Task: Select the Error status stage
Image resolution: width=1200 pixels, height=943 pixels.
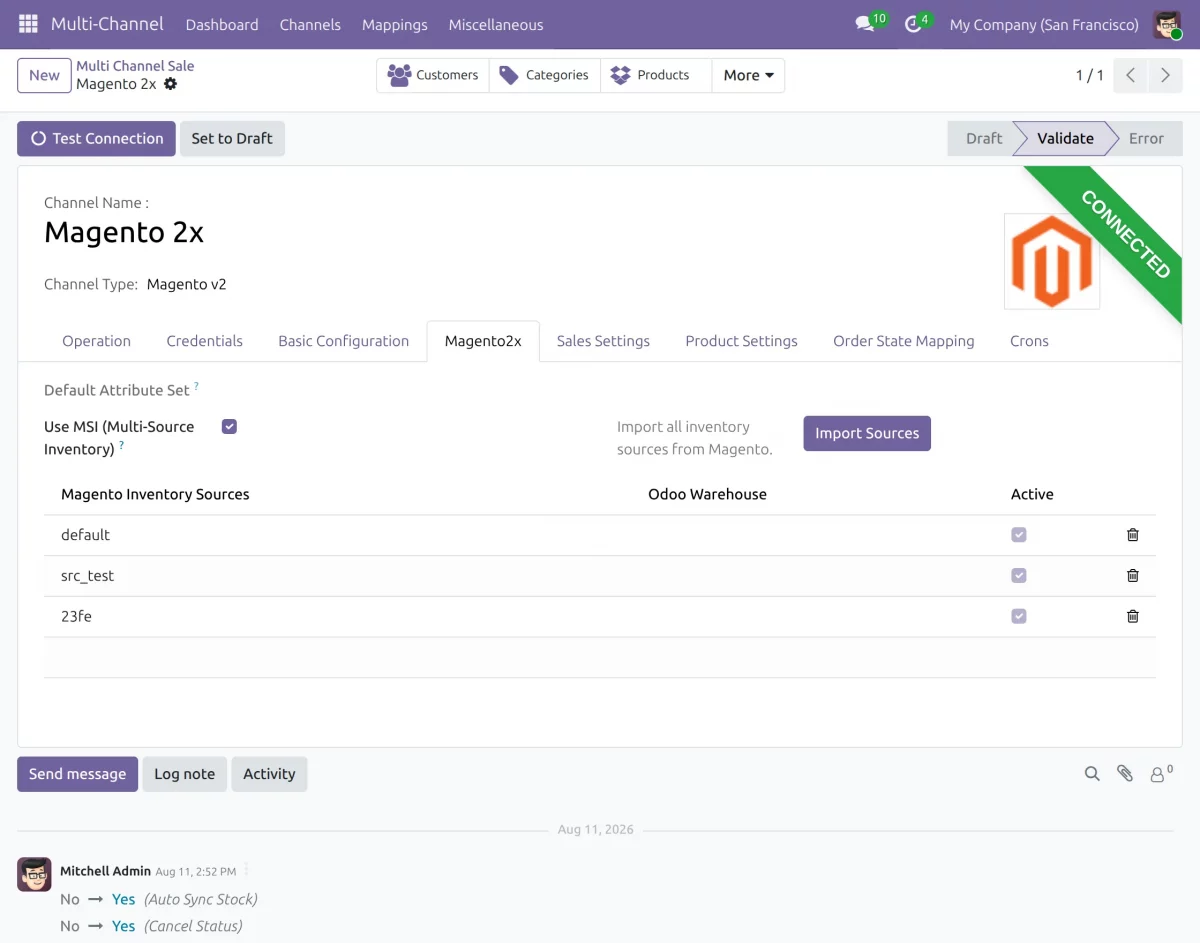Action: point(1146,139)
